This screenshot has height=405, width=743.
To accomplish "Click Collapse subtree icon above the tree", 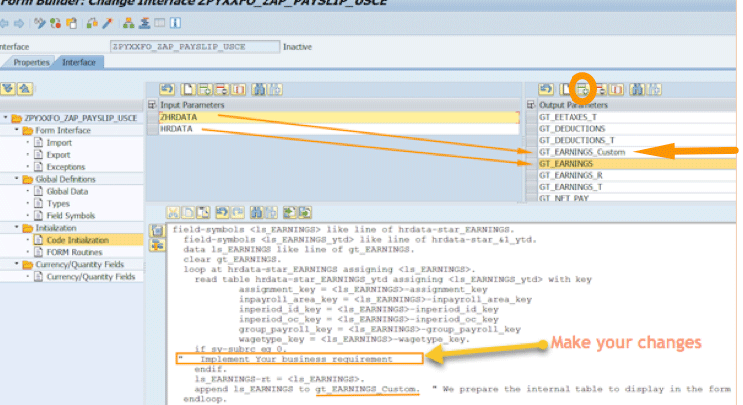I will [25, 89].
